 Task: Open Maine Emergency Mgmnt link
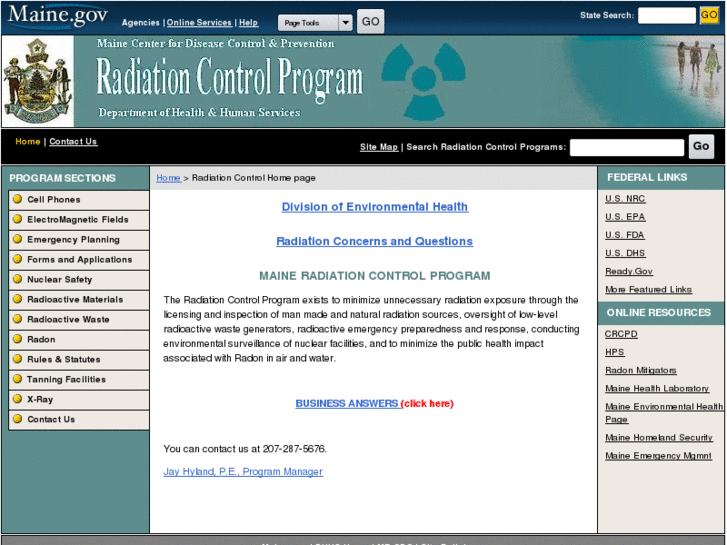coord(658,455)
